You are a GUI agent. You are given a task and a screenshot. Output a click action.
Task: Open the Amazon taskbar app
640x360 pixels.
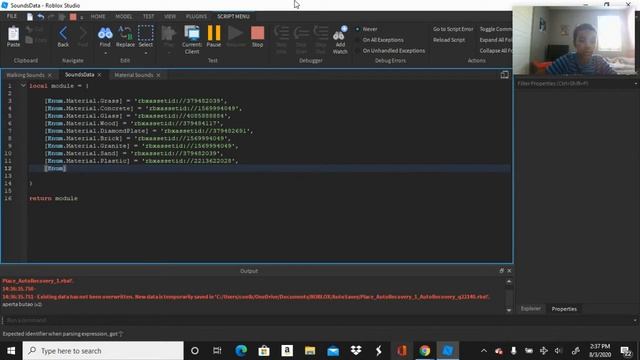(x=287, y=351)
